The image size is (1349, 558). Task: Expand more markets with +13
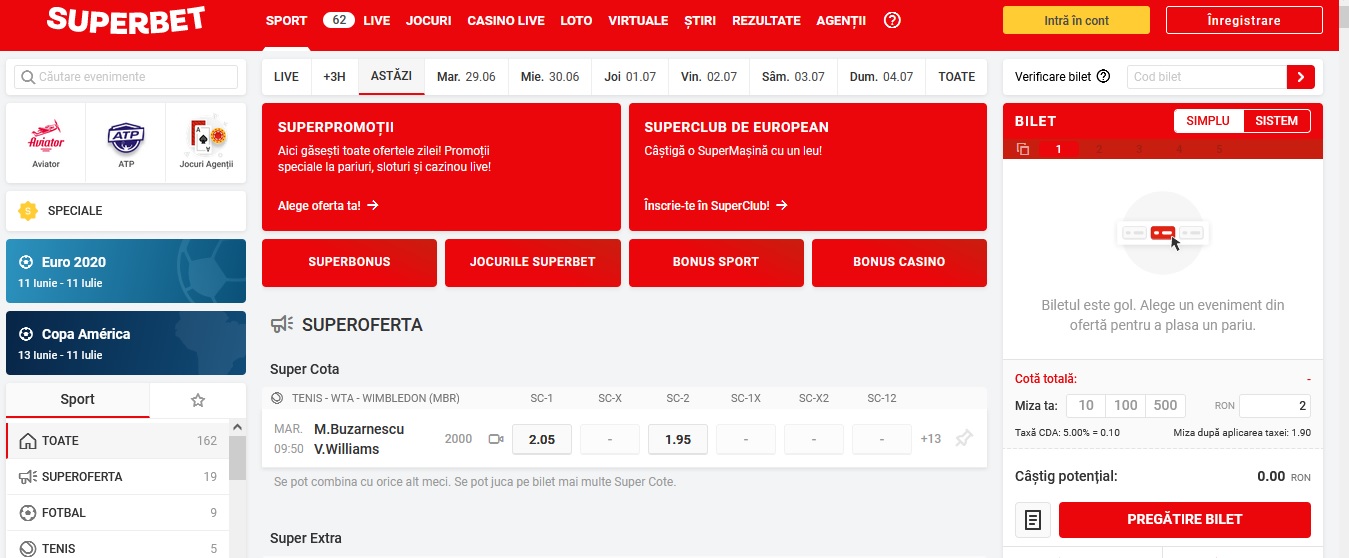point(931,439)
